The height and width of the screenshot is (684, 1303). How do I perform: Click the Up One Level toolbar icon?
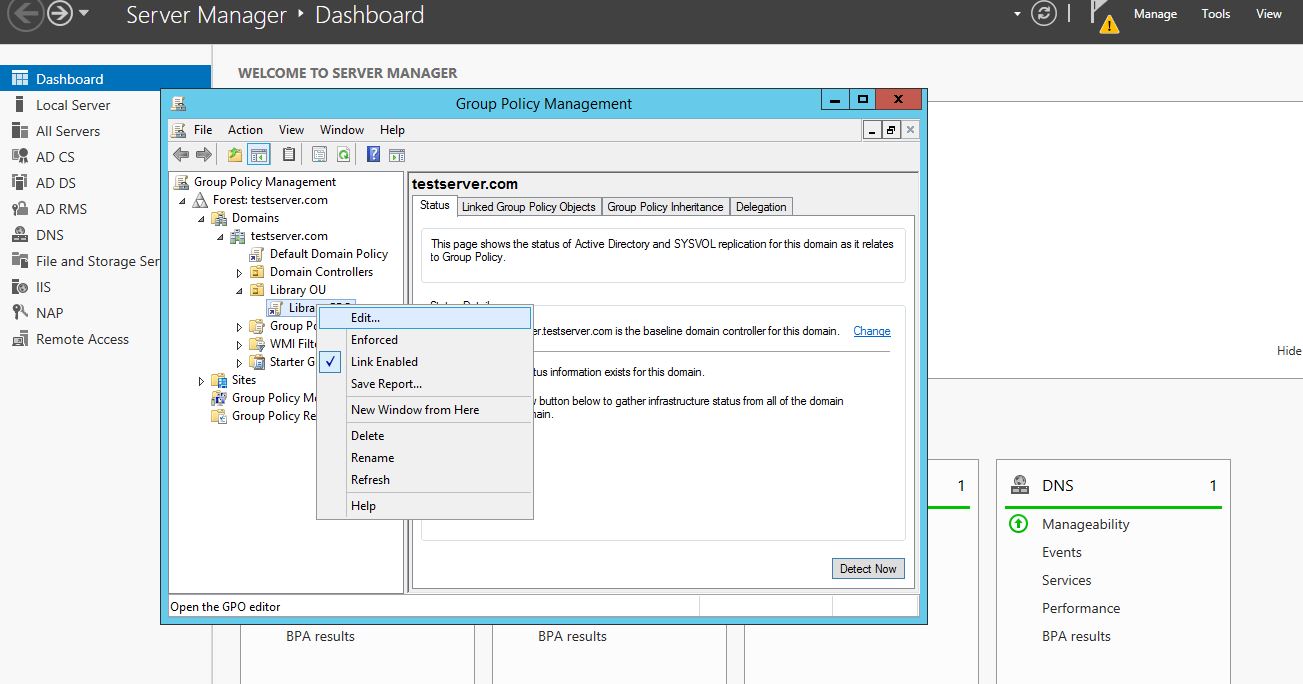[x=235, y=154]
